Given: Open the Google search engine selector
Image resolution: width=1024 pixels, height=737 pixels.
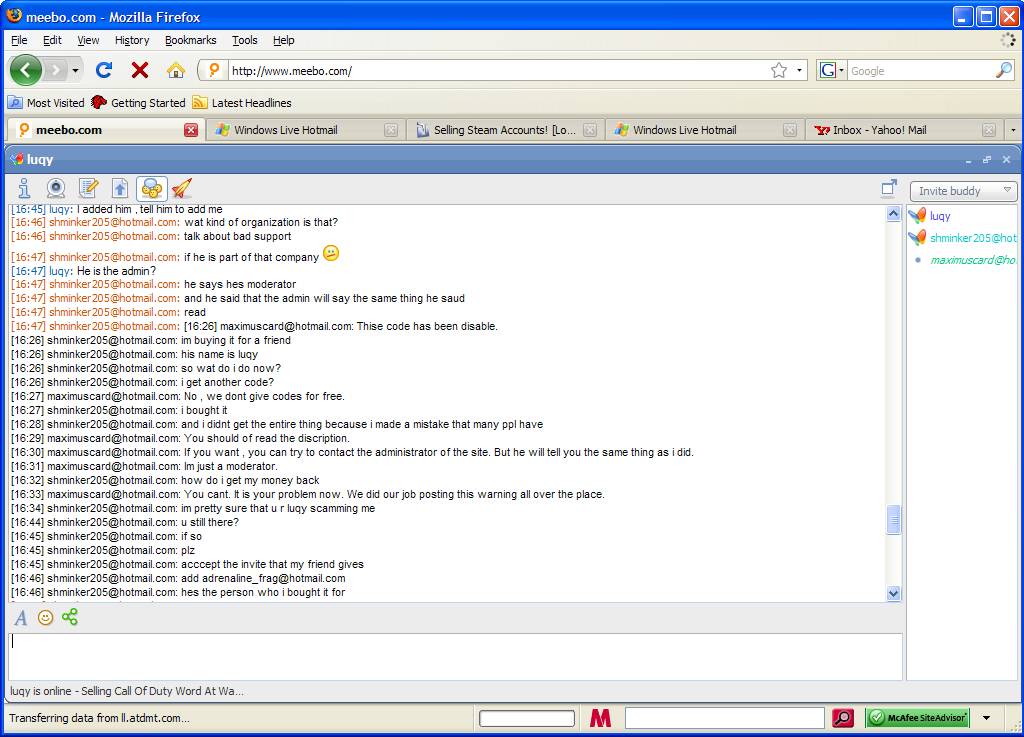Looking at the screenshot, I should (832, 71).
